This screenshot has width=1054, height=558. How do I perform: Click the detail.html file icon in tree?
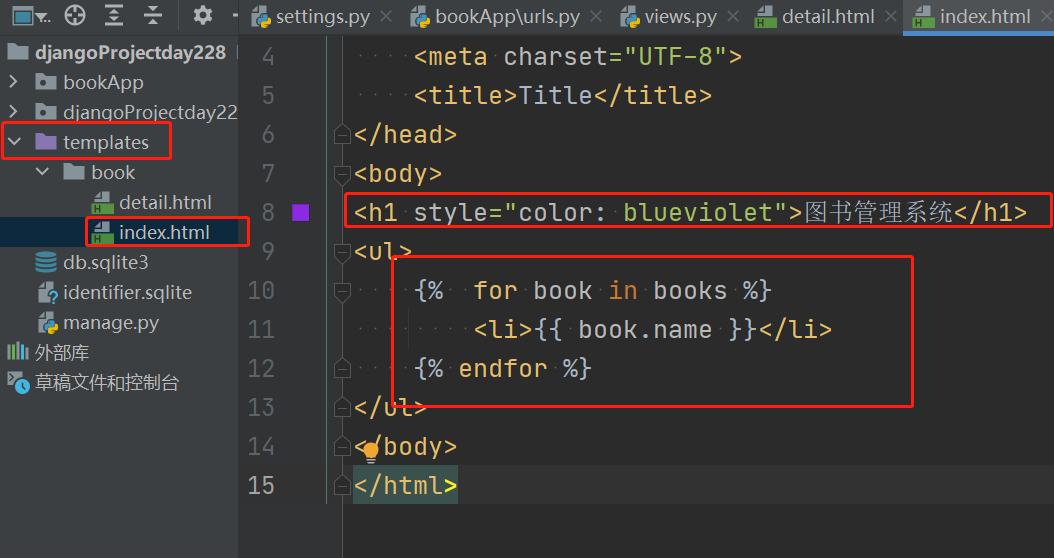(102, 202)
